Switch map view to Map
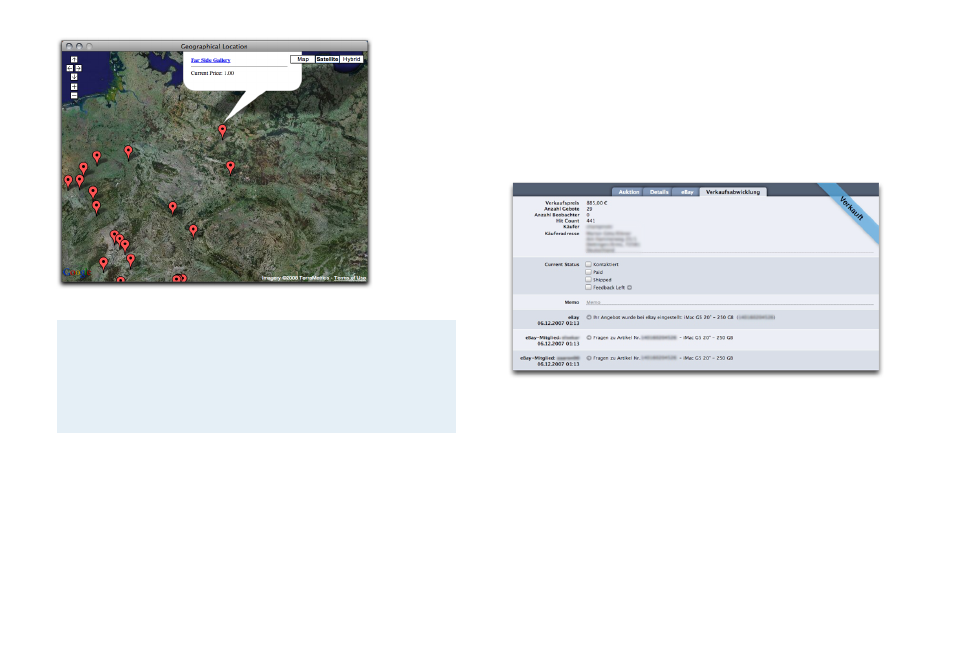954x668 pixels. click(303, 60)
